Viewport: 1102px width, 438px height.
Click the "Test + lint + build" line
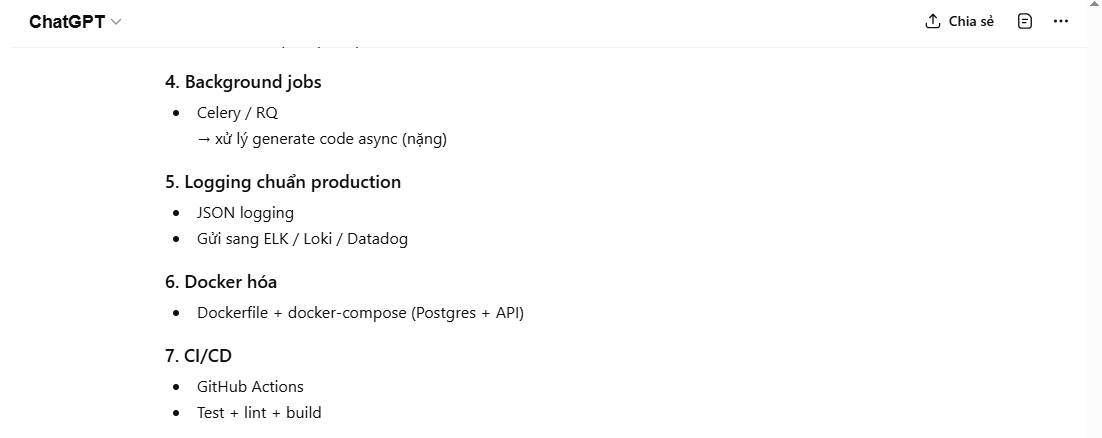pyautogui.click(x=259, y=413)
